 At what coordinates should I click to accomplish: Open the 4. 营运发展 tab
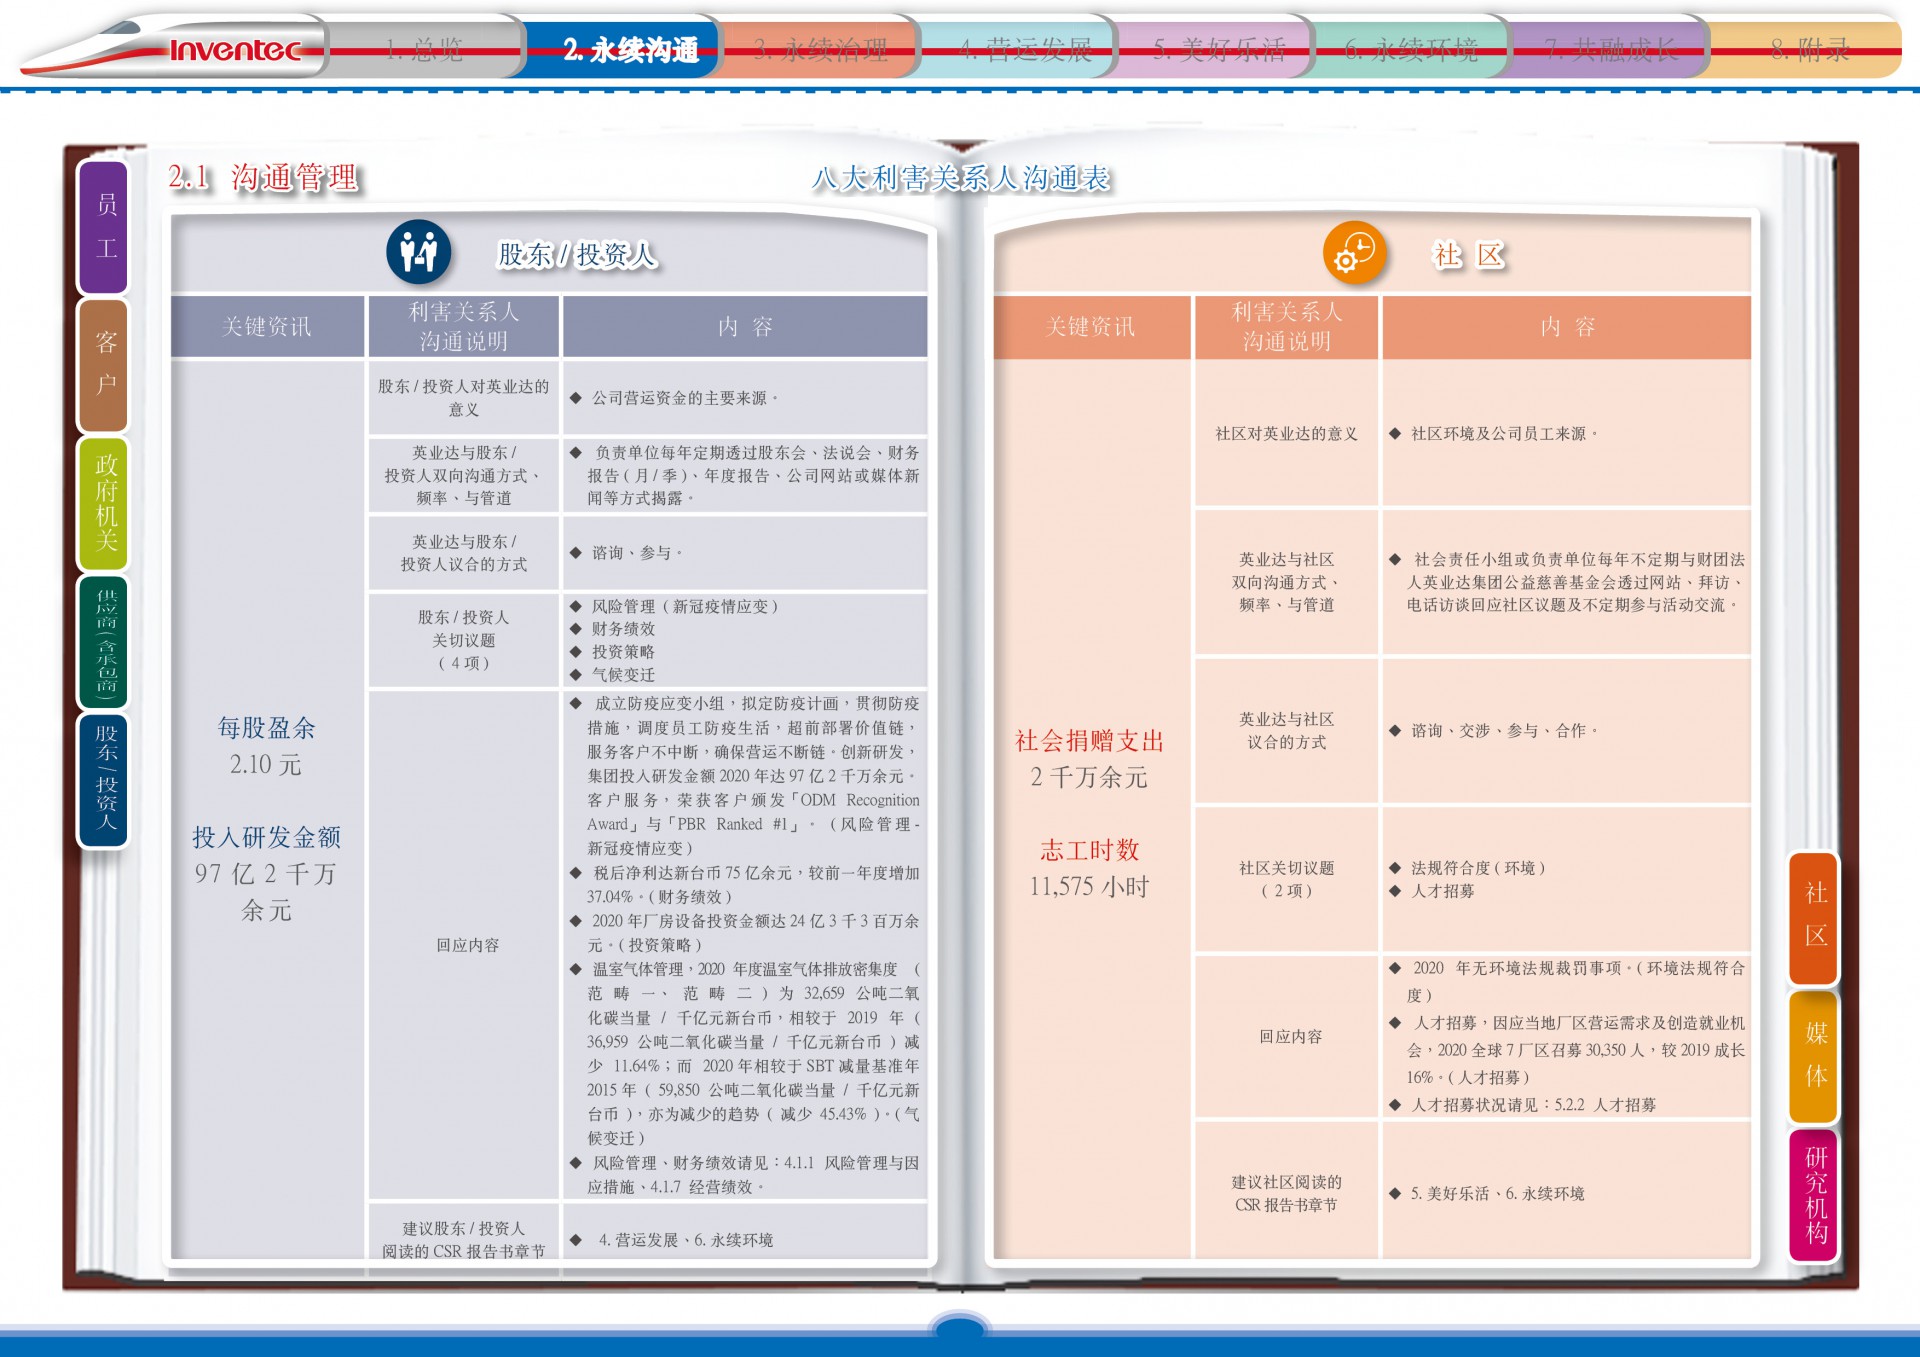[1025, 48]
